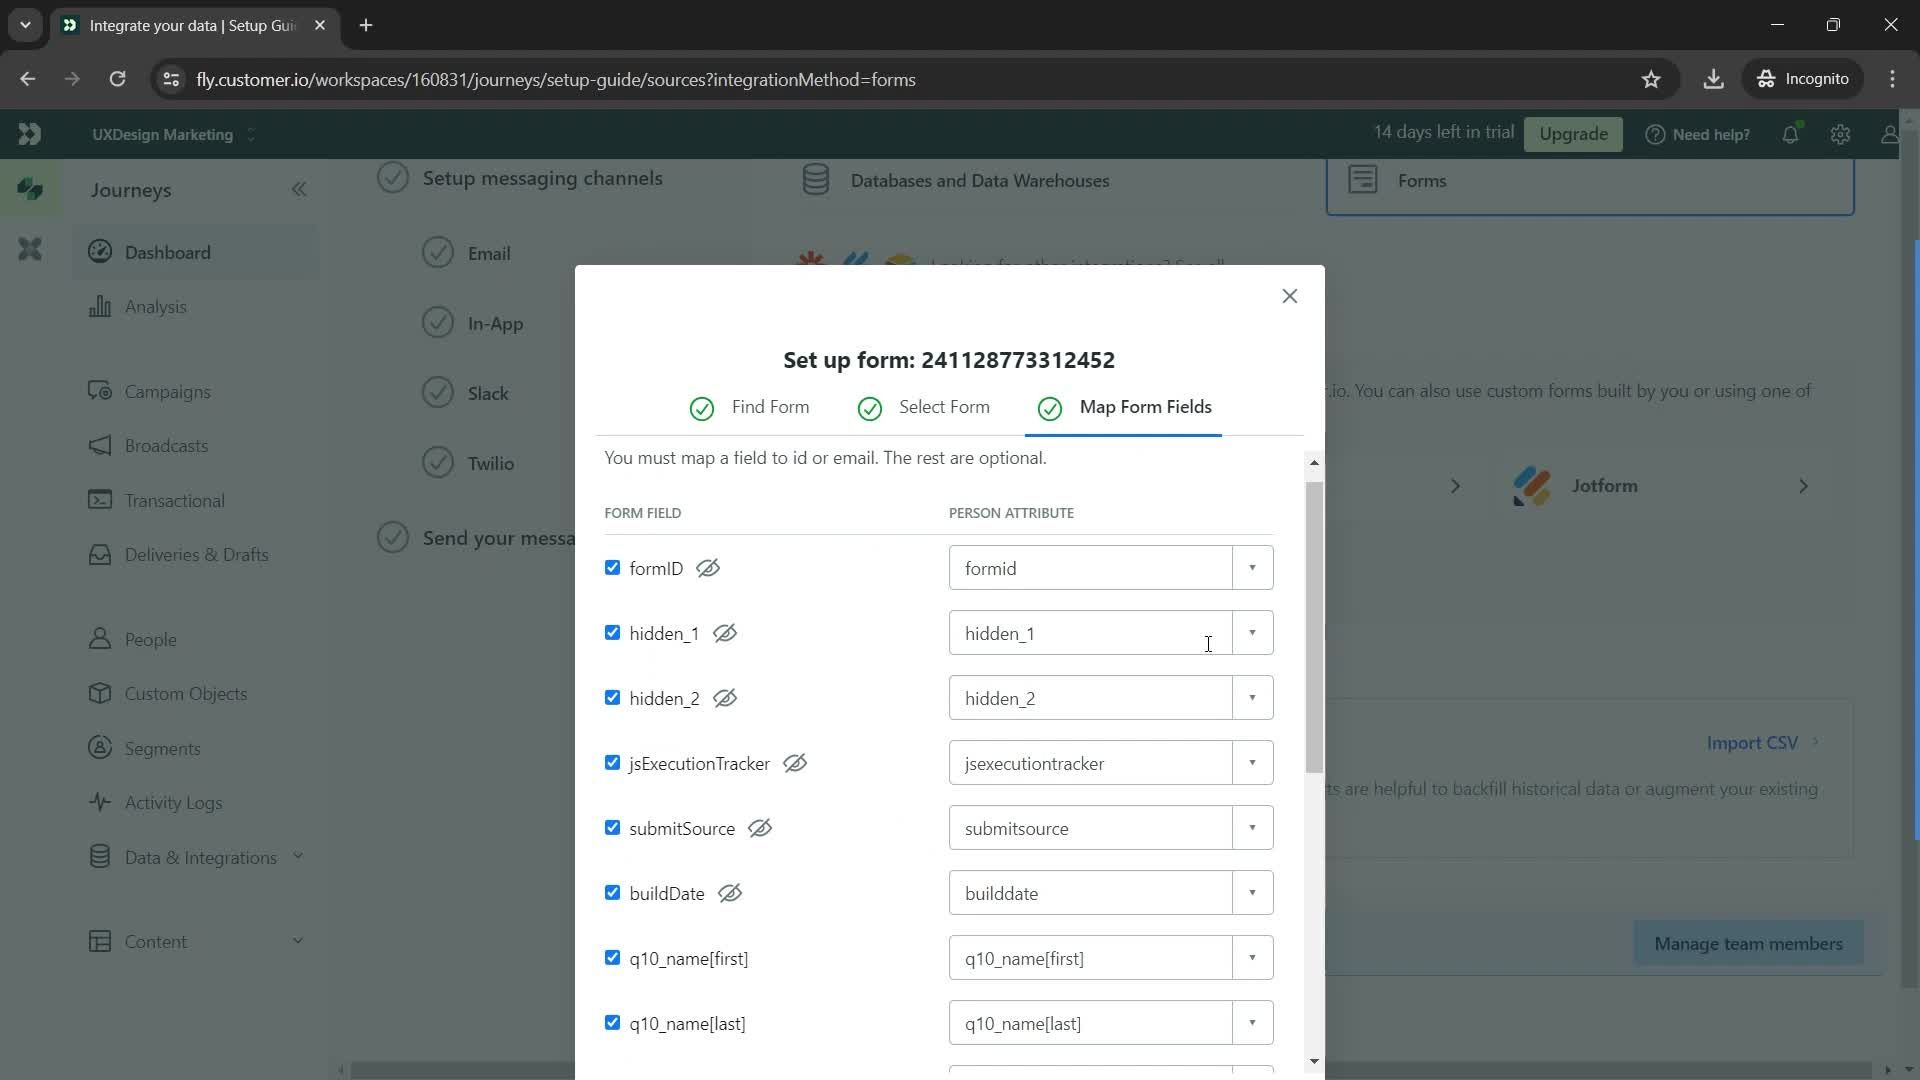
Task: Click the Upgrade button in top bar
Action: [1573, 133]
